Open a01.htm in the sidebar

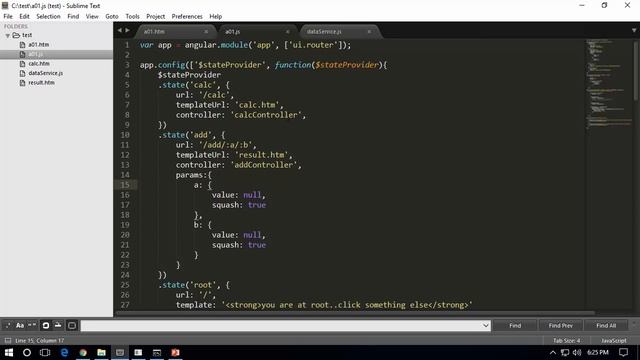pos(39,44)
